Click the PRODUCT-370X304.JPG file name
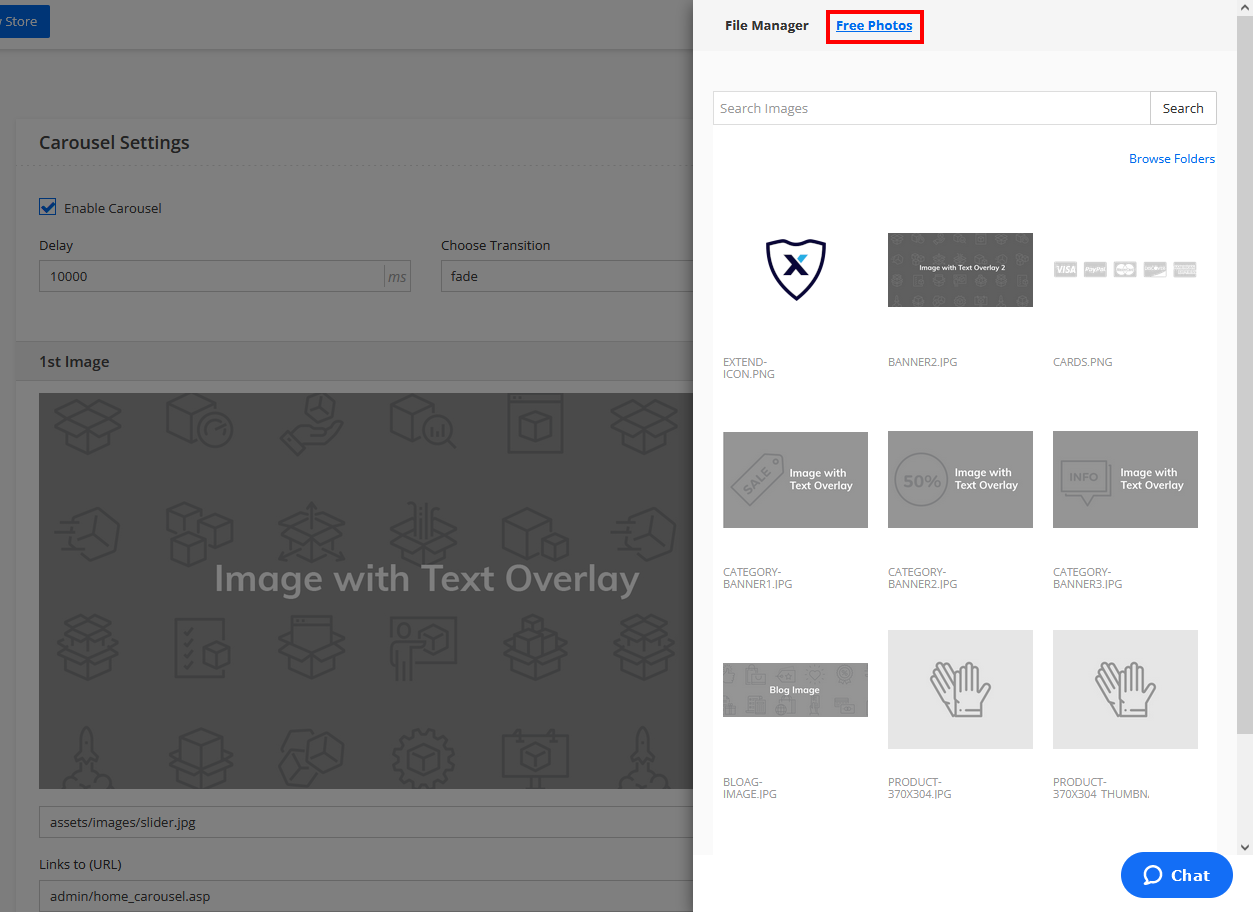 click(x=920, y=788)
